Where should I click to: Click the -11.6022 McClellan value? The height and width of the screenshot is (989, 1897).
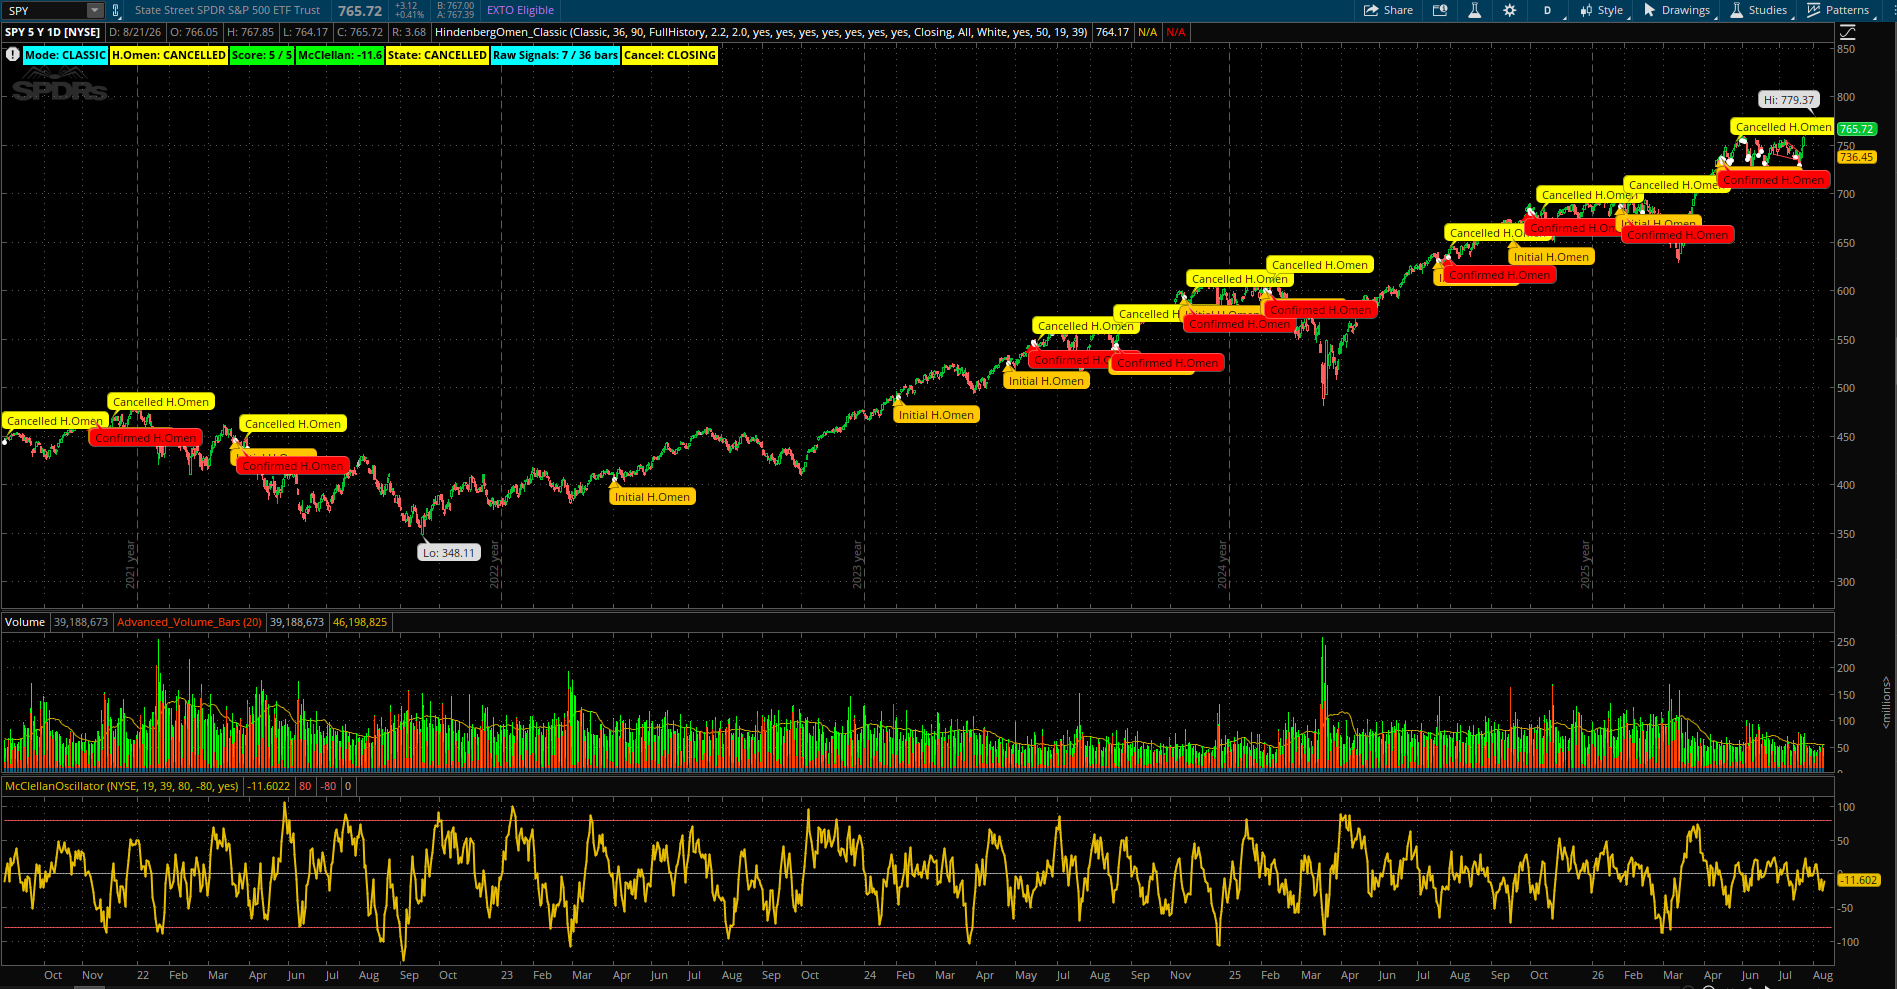pos(269,786)
